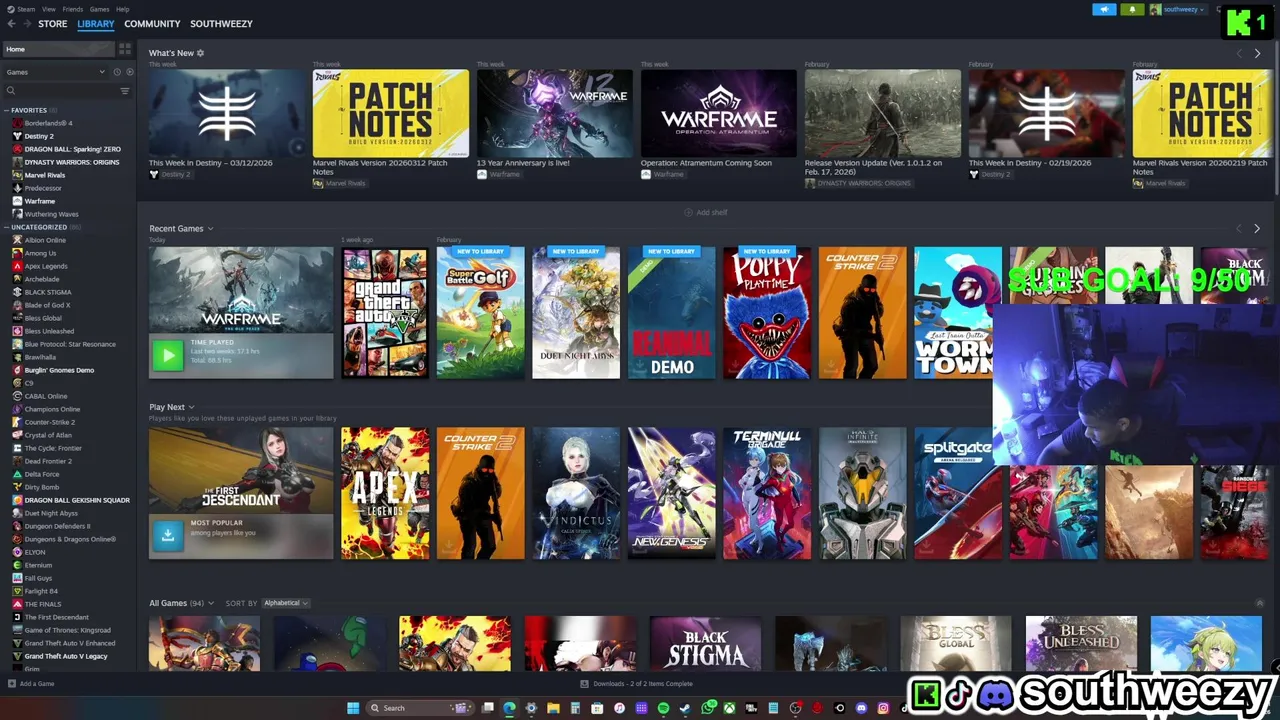
Task: Open Xbox app from the taskbar
Action: (729, 708)
